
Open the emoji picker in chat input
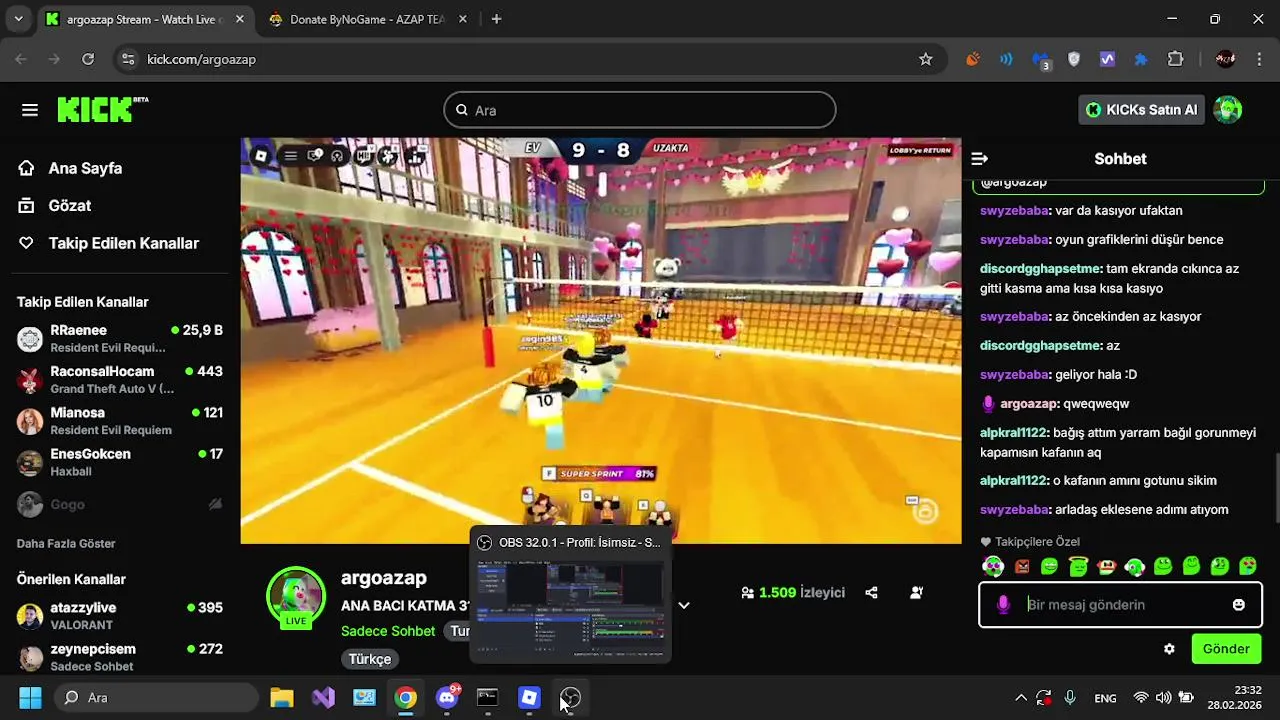(x=1239, y=605)
